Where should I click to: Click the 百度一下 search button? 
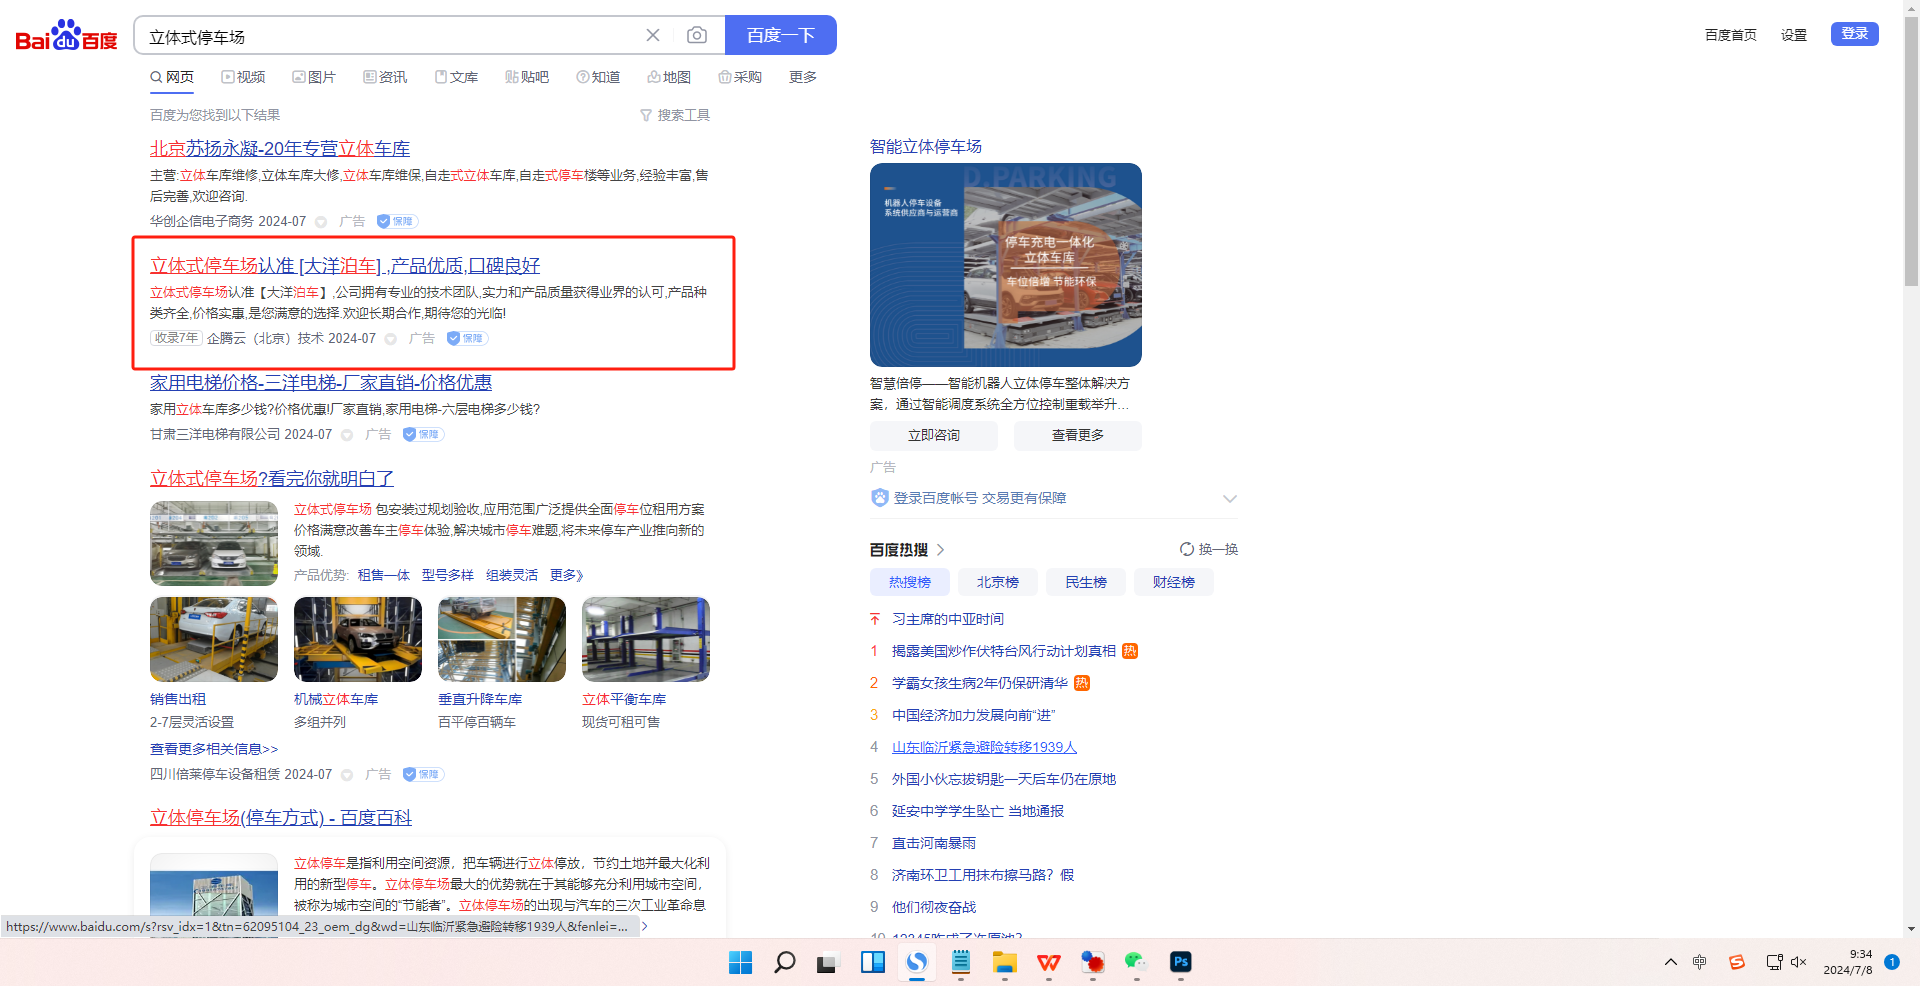(x=781, y=35)
